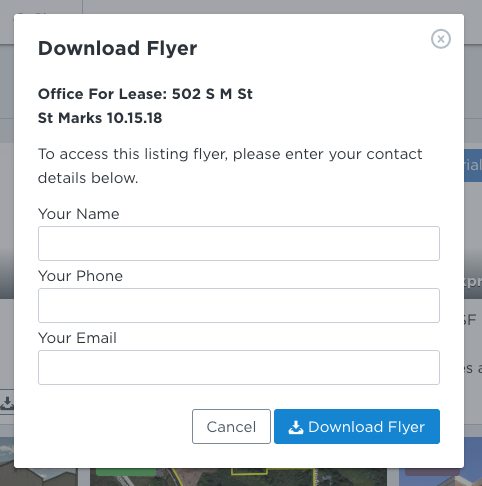Select the aerial map thumbnail behind the dialog

click(x=238, y=477)
